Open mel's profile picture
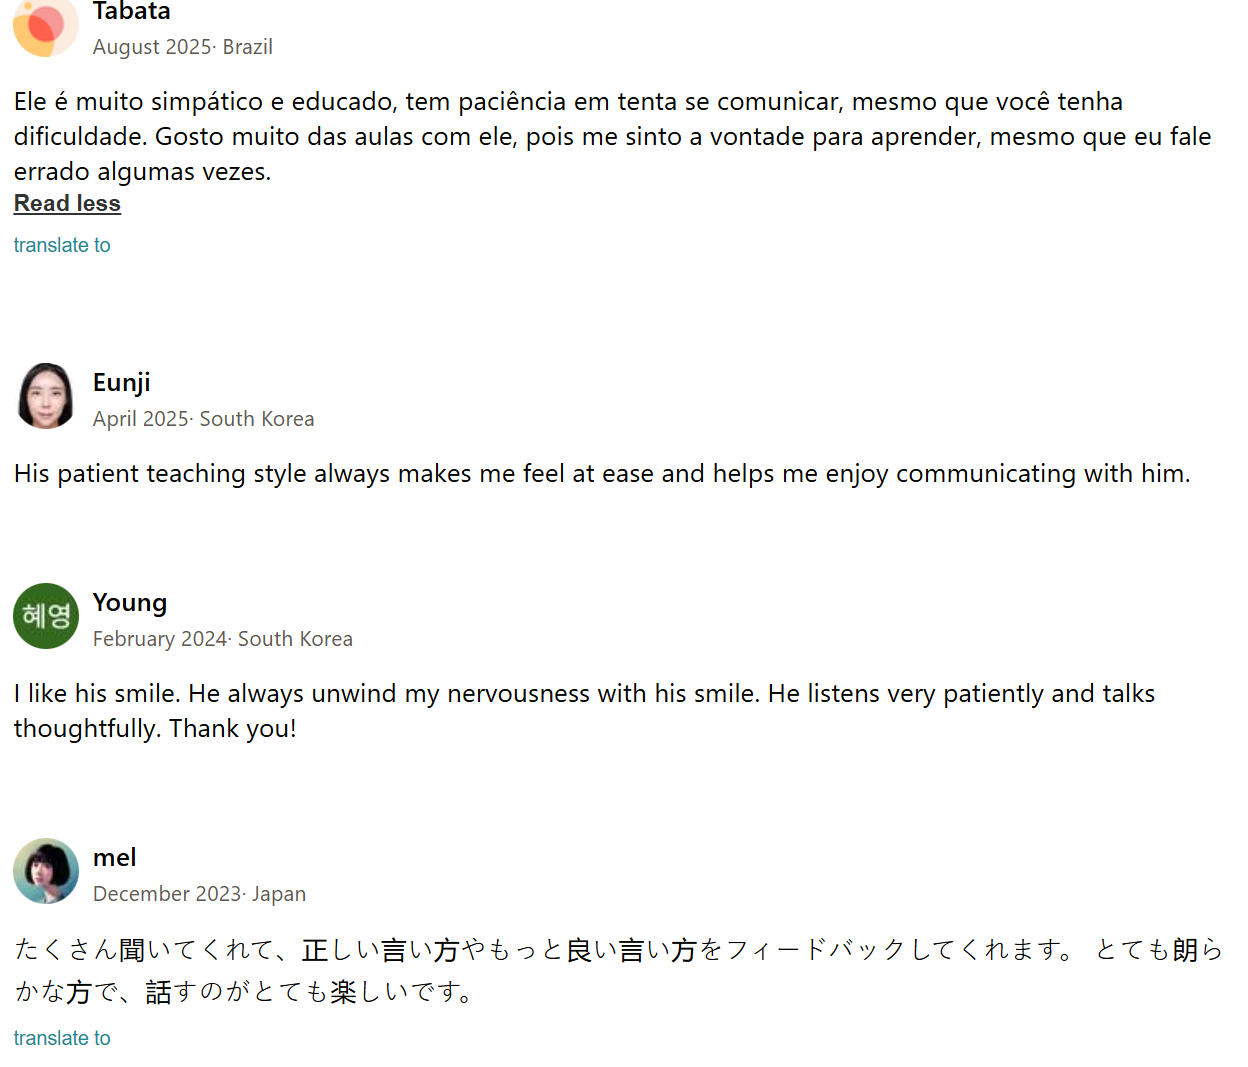Viewport: 1248px width, 1067px height. coord(46,871)
